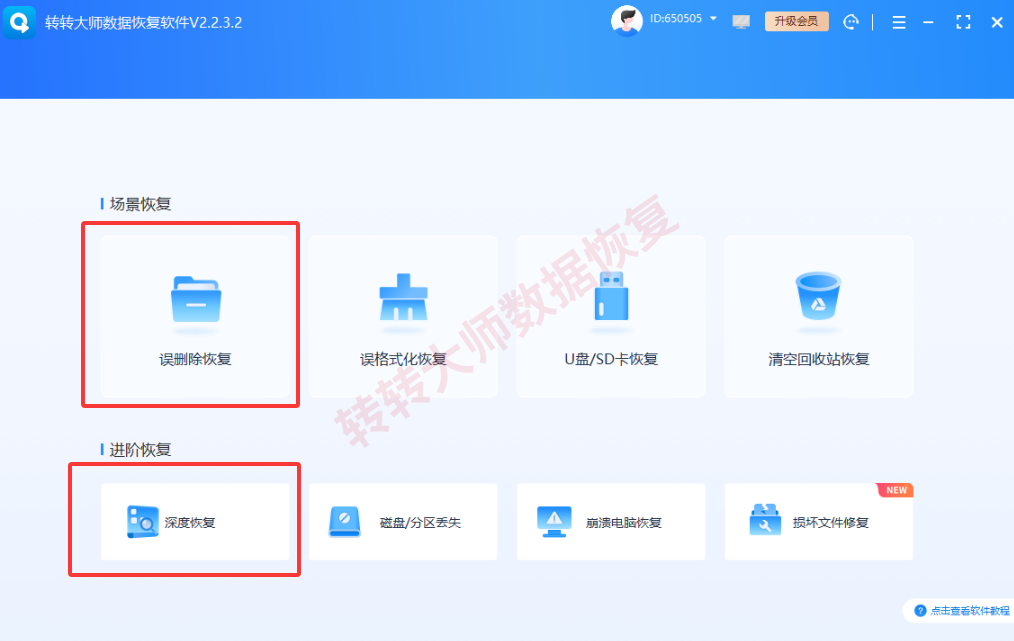The image size is (1014, 641).
Task: Click the ID:650505 account text
Action: 676,19
